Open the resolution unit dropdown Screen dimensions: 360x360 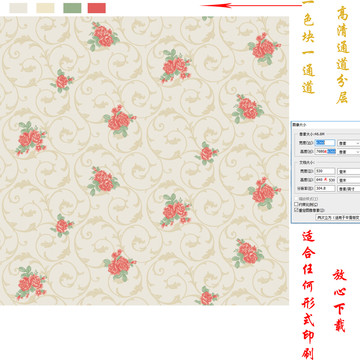[349, 189]
